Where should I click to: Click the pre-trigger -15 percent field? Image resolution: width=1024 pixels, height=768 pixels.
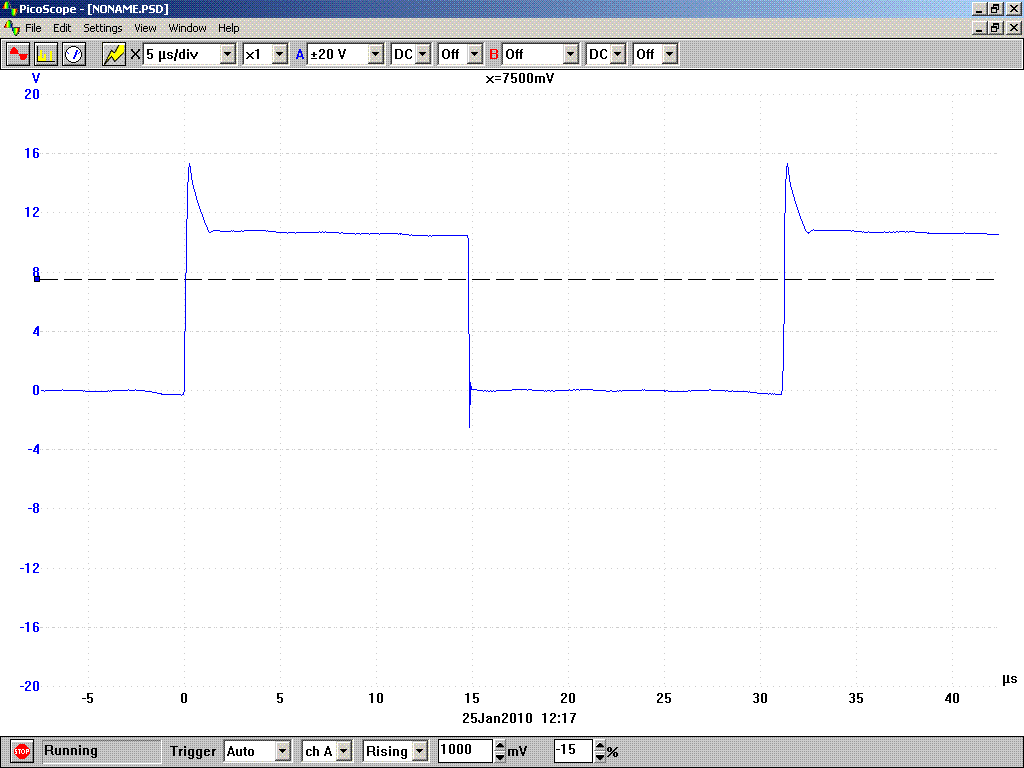click(573, 750)
